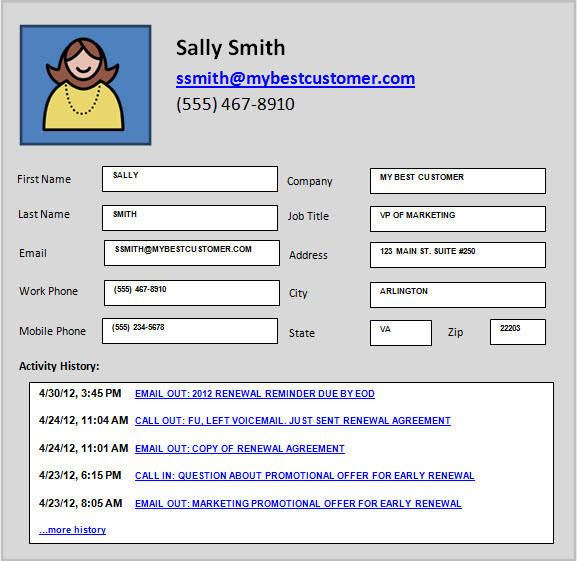The image size is (577, 561).
Task: Edit the Address field 123 MAIN ST.
Action: click(x=458, y=255)
